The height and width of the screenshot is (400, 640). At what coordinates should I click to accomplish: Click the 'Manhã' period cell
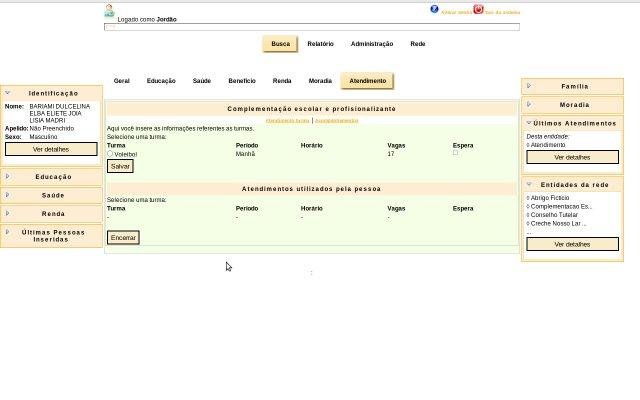pos(245,154)
